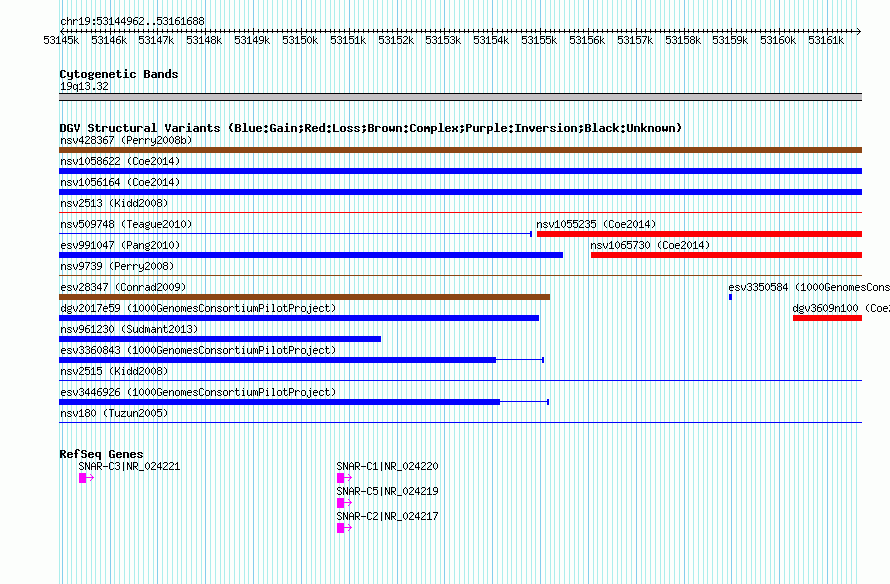This screenshot has height=584, width=890.
Task: Click the SNAR-C3 gene glyph
Action: tap(86, 478)
